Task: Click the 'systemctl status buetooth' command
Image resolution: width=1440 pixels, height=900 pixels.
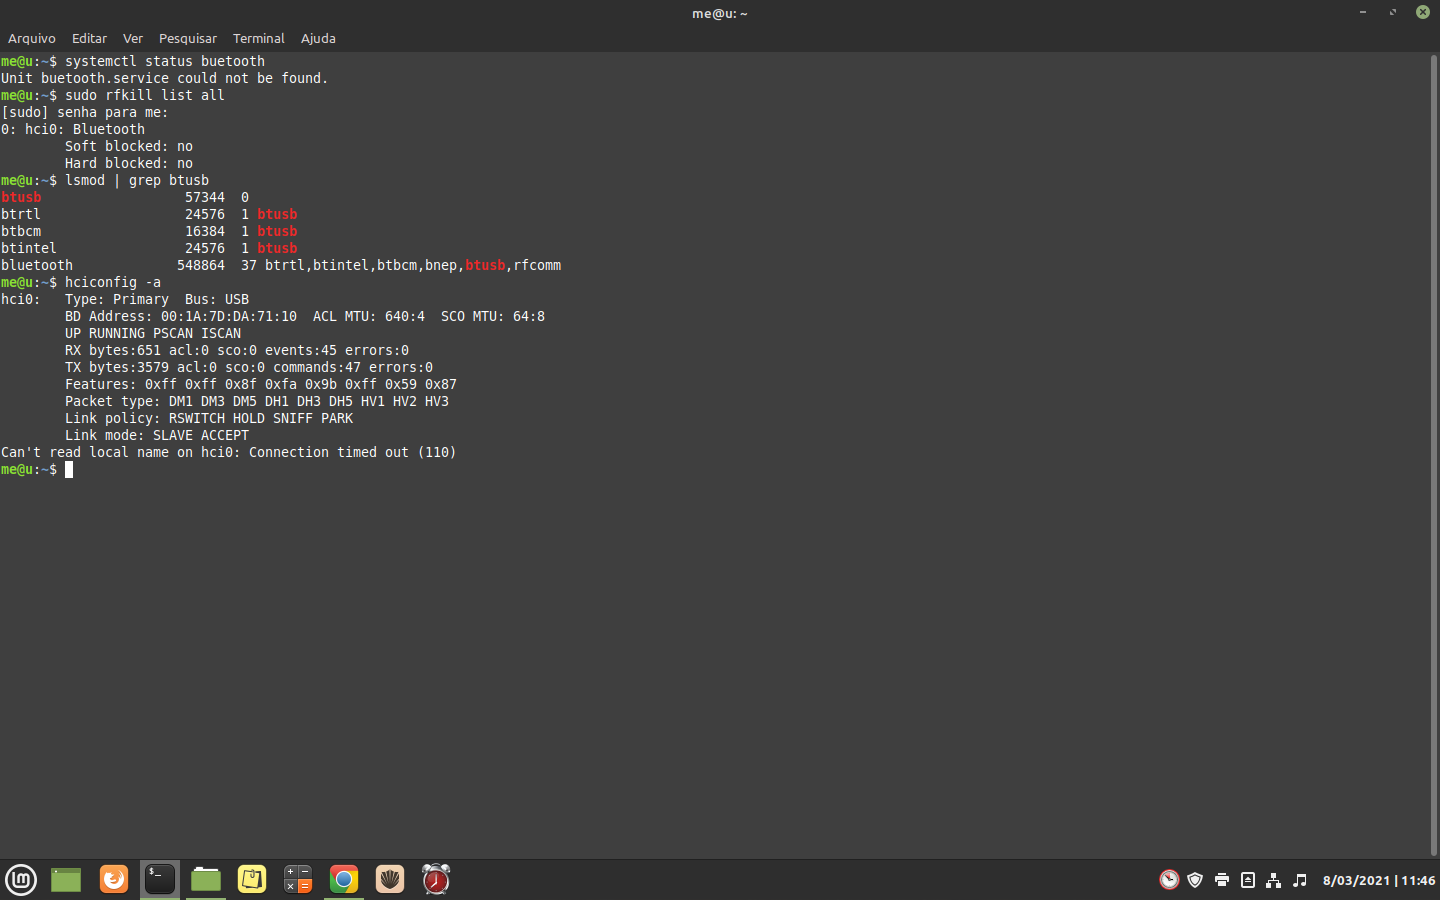Action: (x=165, y=61)
